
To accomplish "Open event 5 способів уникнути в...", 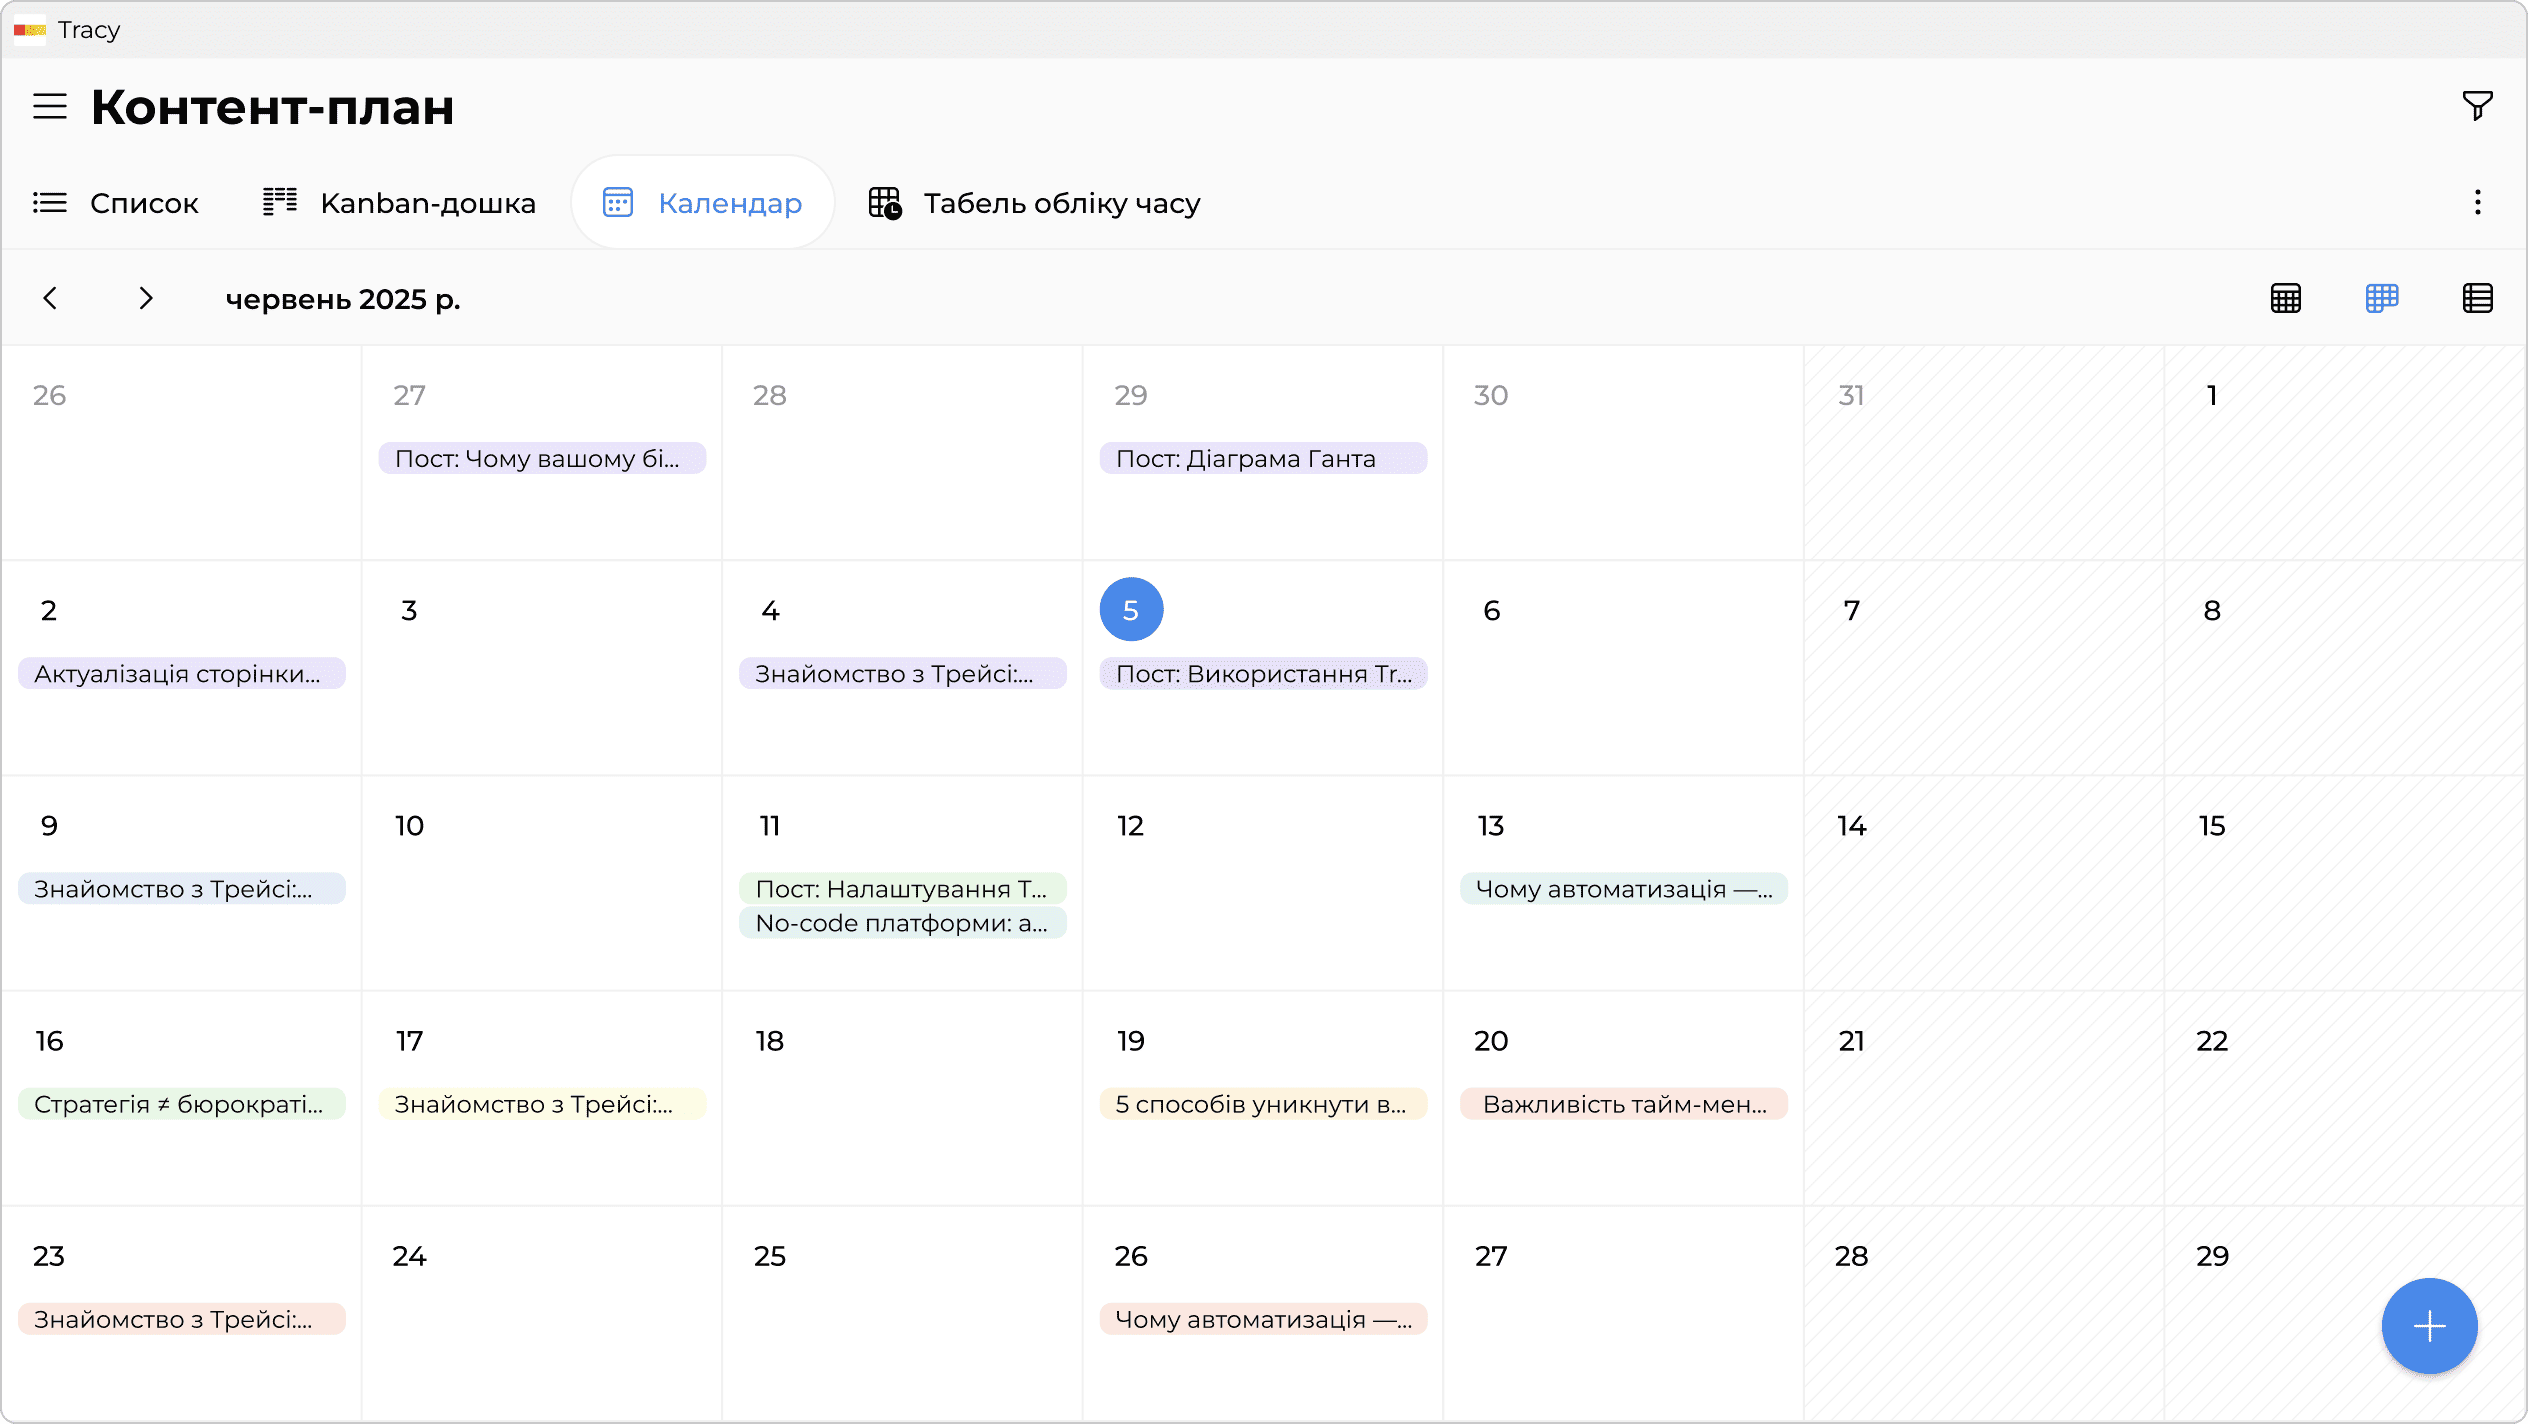I will tap(1263, 1103).
